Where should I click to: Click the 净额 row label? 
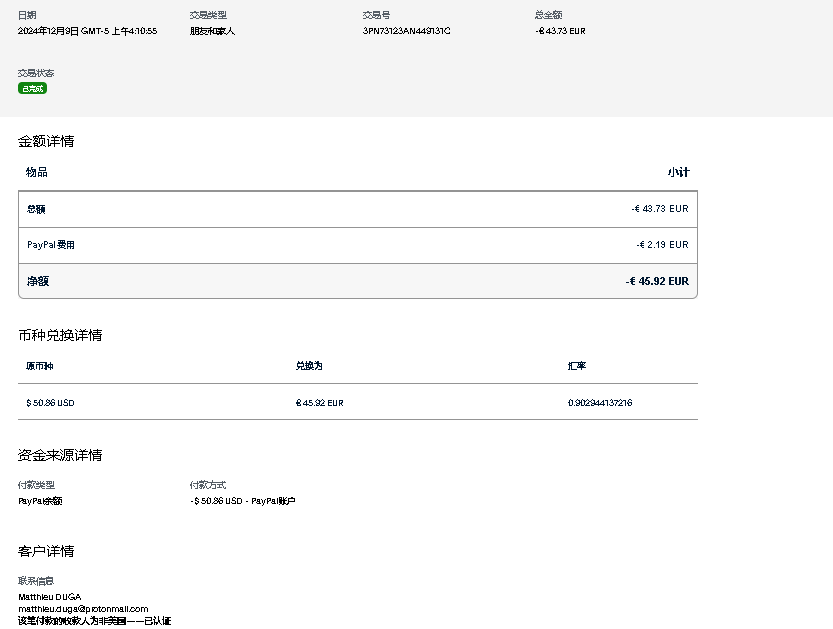click(38, 281)
